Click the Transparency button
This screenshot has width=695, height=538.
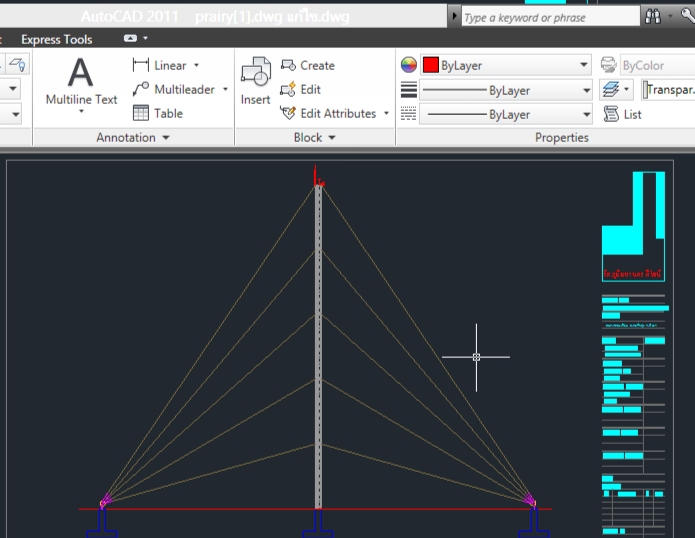click(668, 90)
